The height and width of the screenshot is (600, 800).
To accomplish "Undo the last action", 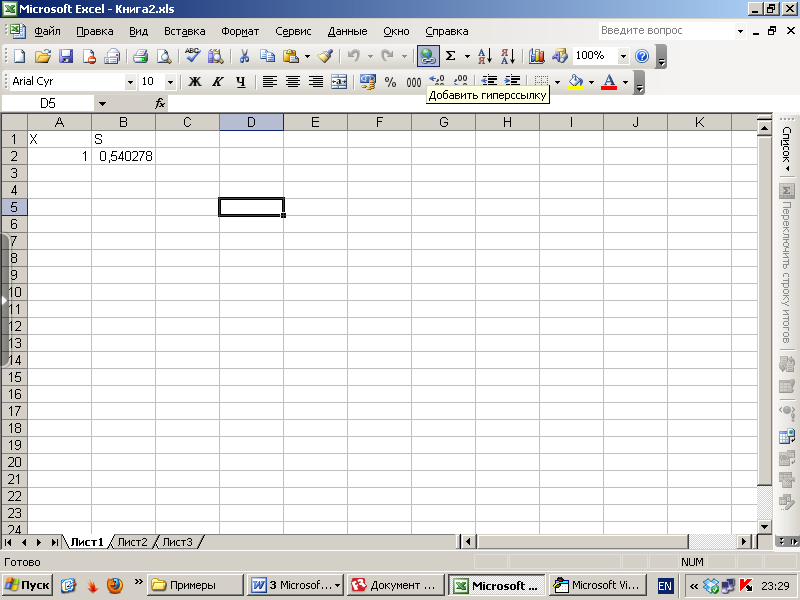I will (x=354, y=56).
